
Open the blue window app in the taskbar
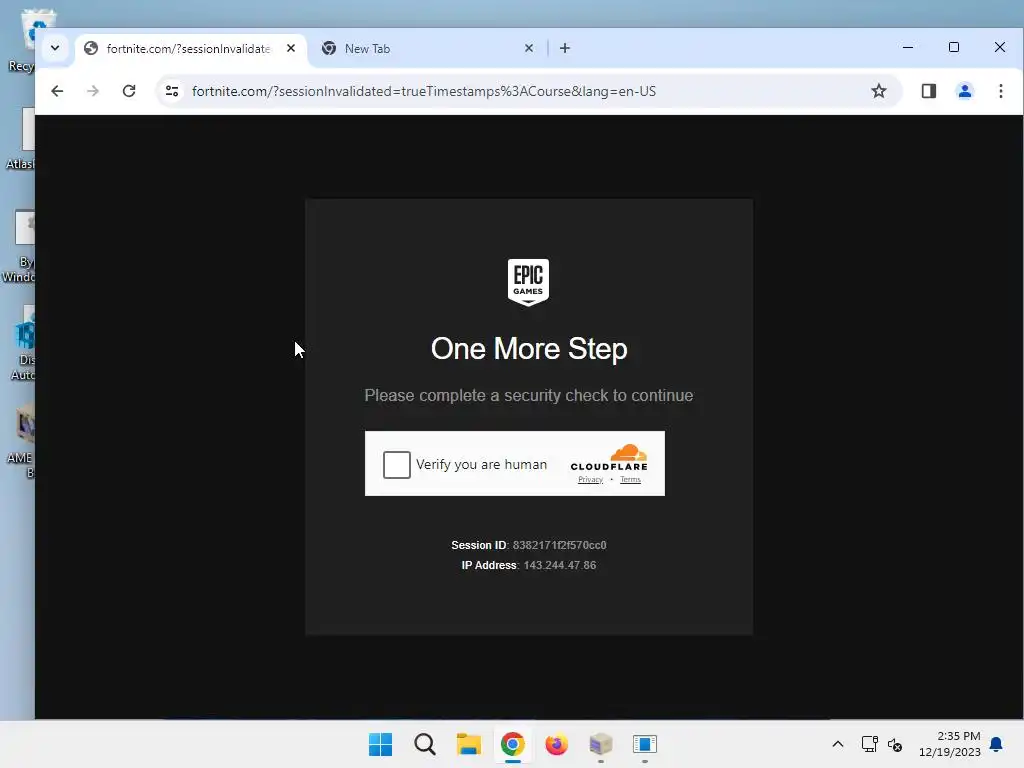pyautogui.click(x=645, y=744)
